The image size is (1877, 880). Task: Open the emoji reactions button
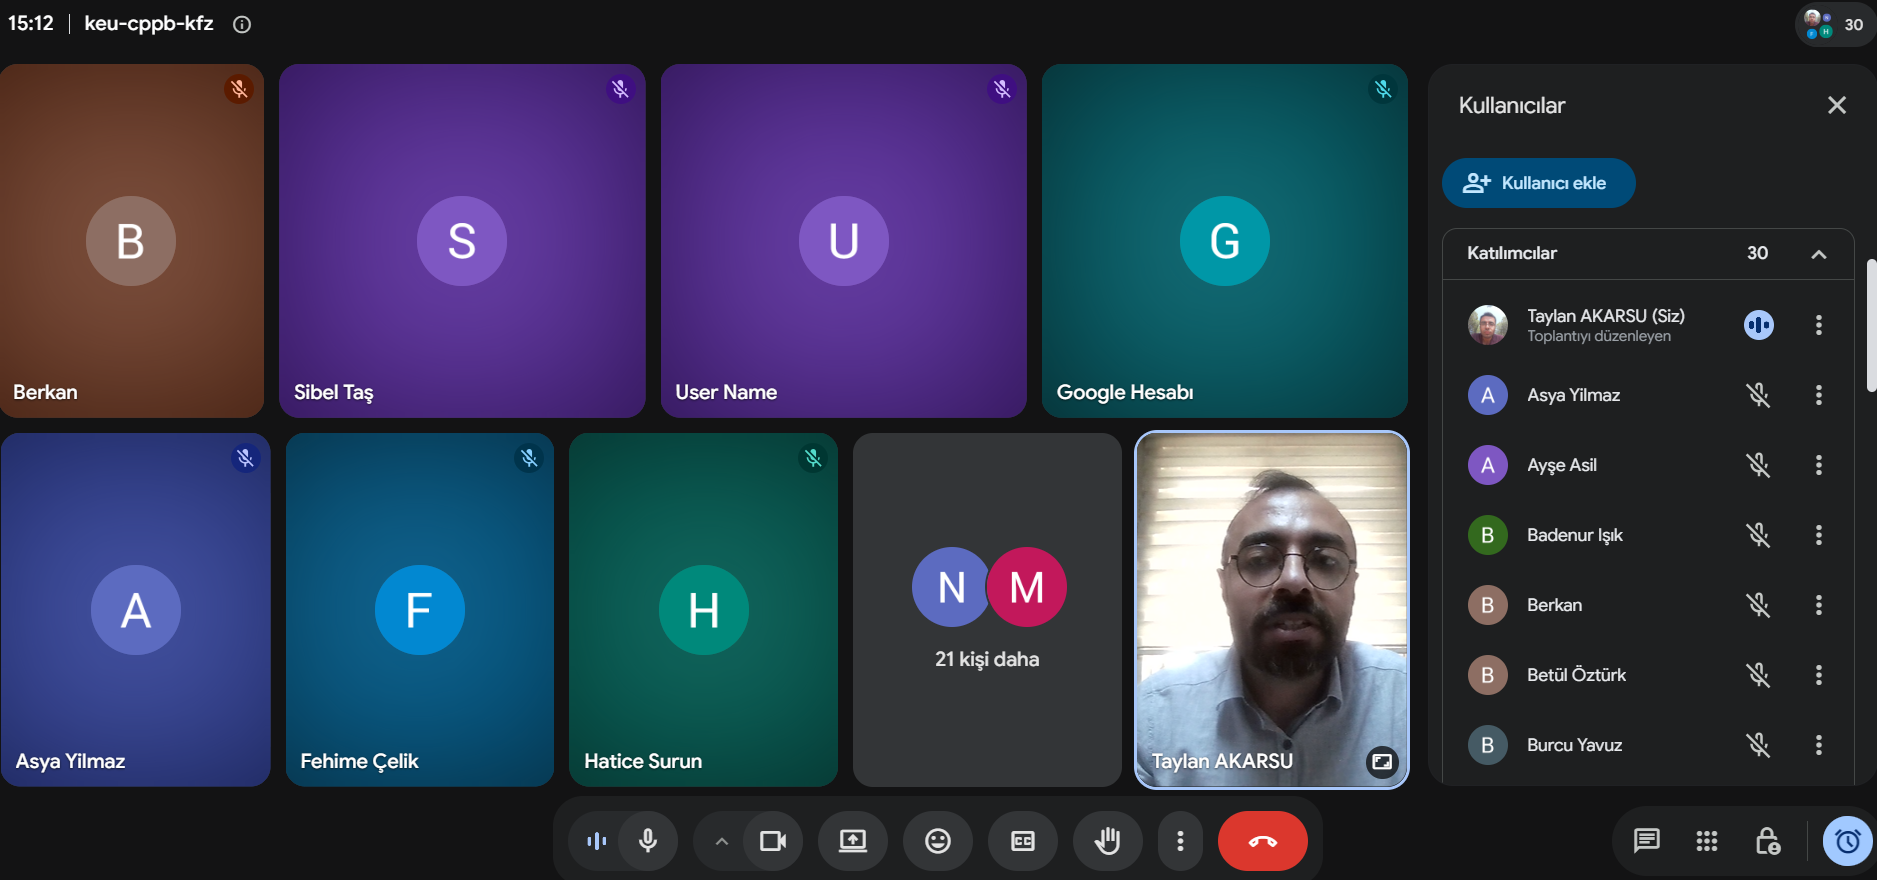click(x=938, y=841)
